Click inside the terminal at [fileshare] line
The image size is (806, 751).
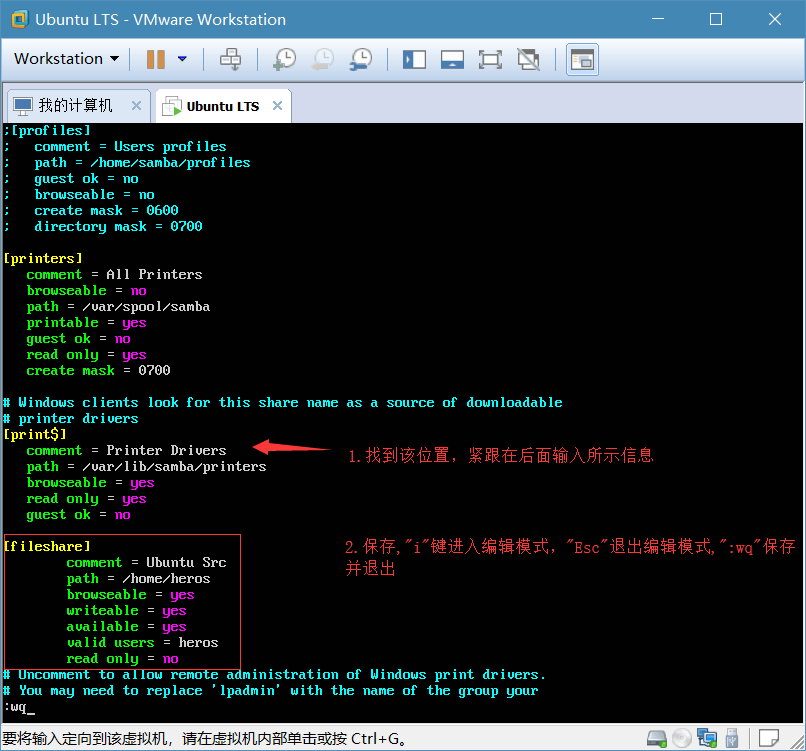48,547
